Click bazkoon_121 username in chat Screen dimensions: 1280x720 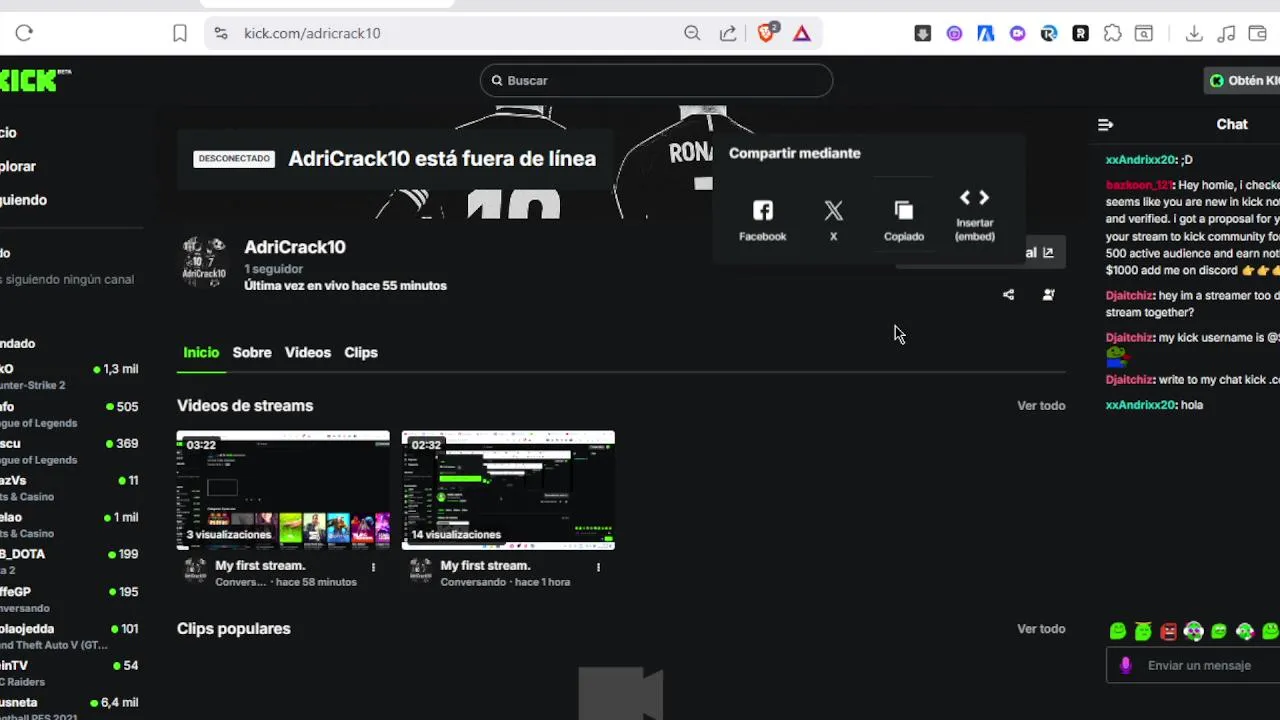pos(1139,185)
